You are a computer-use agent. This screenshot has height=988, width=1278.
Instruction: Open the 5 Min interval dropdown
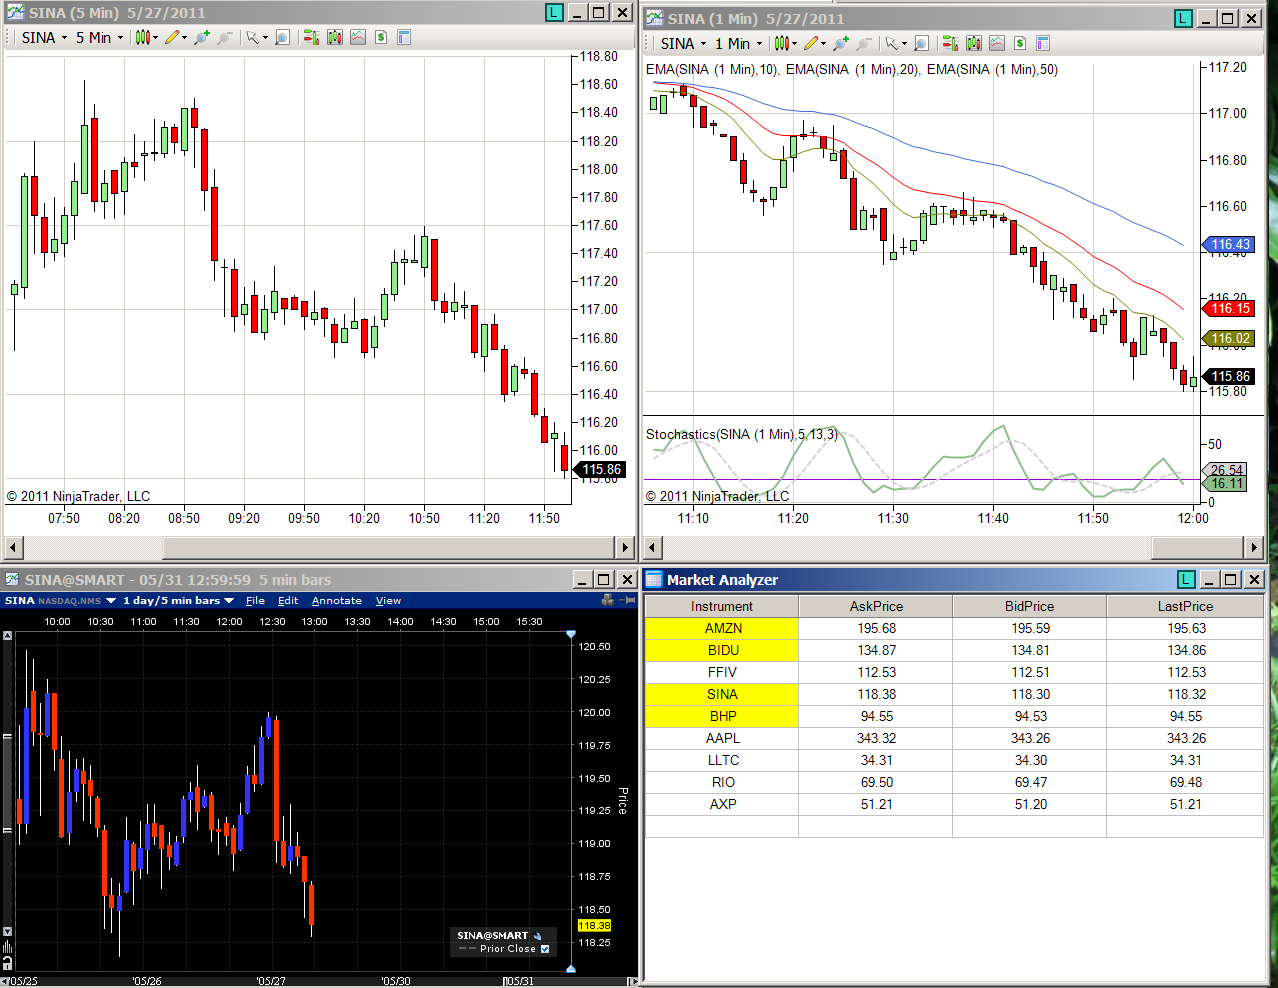(100, 37)
